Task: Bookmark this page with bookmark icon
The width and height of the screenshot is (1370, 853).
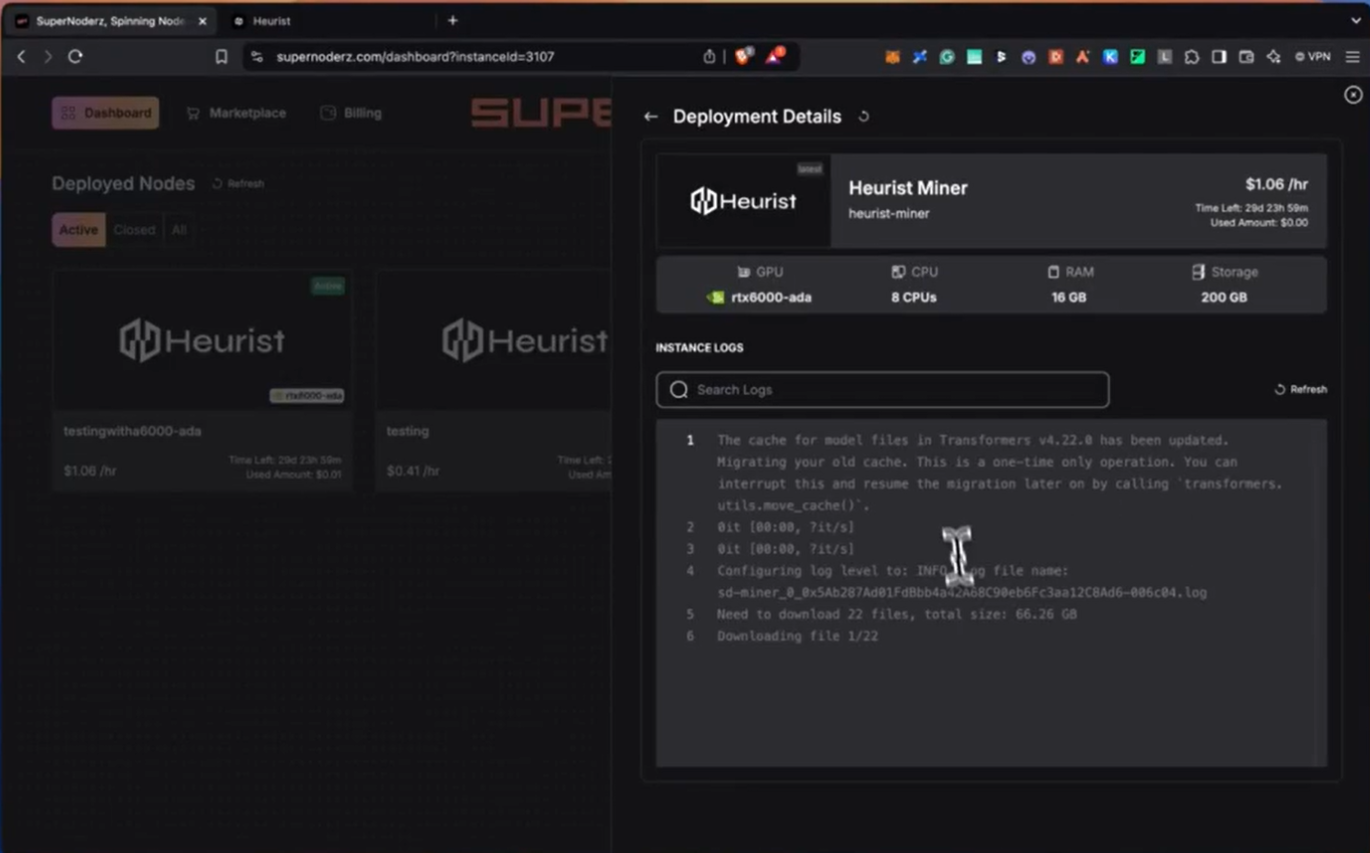Action: click(x=222, y=57)
